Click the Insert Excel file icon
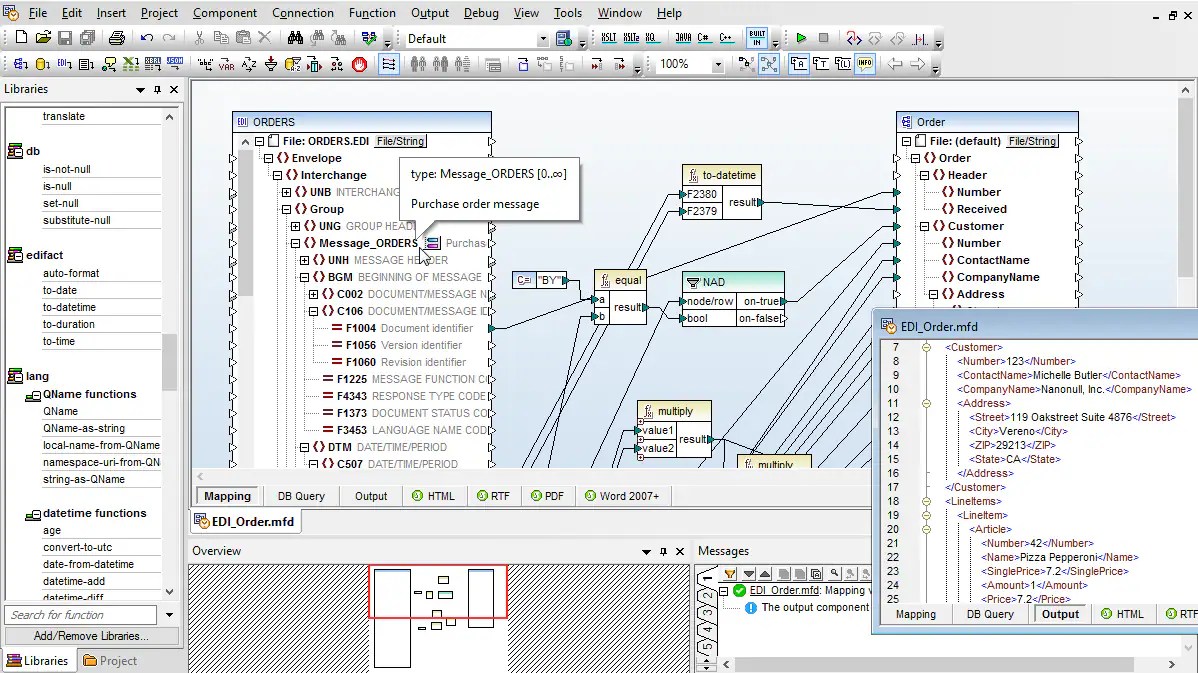1198x673 pixels. point(131,64)
